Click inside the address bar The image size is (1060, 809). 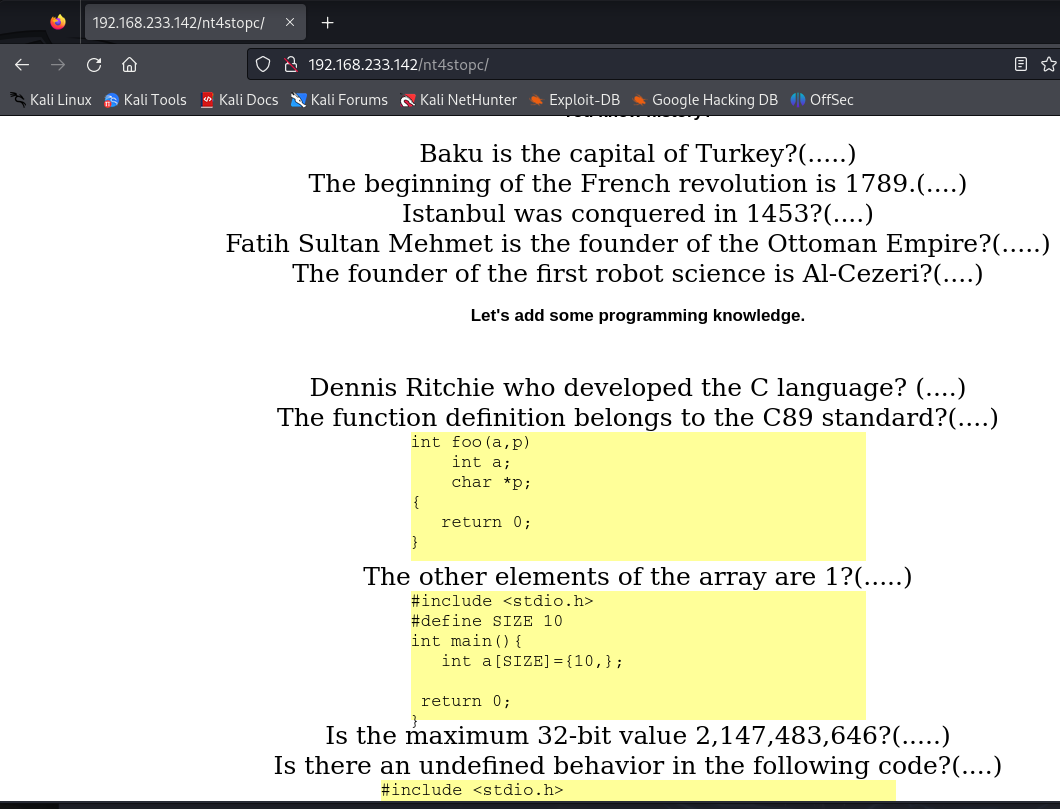600,64
